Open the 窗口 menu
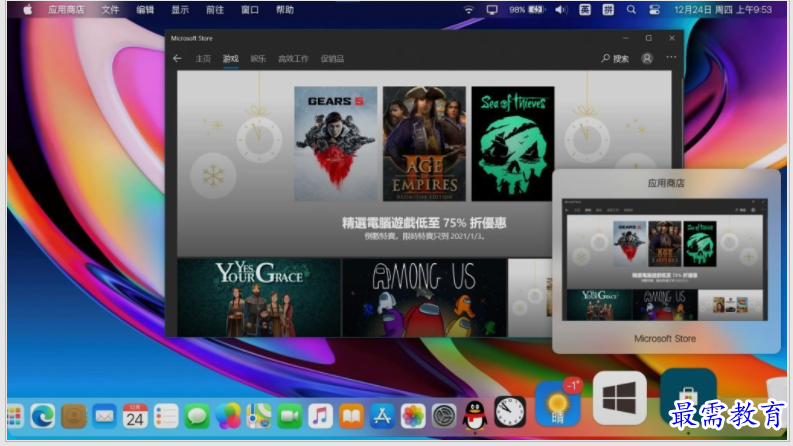The height and width of the screenshot is (446, 793). [250, 10]
